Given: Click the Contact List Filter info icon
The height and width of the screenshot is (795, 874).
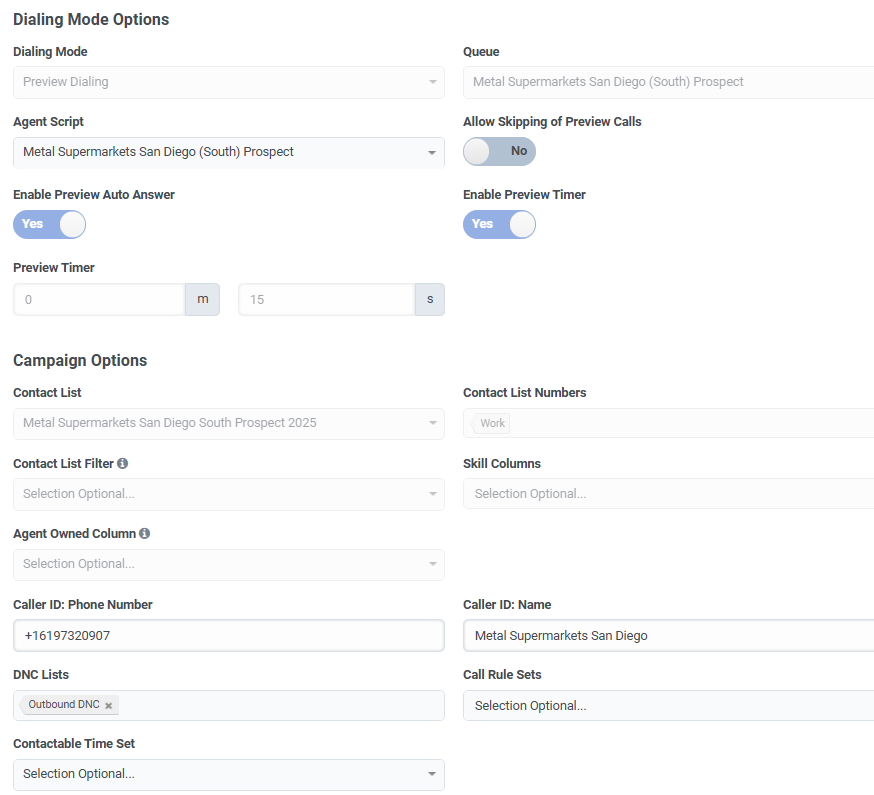Looking at the screenshot, I should pyautogui.click(x=122, y=464).
